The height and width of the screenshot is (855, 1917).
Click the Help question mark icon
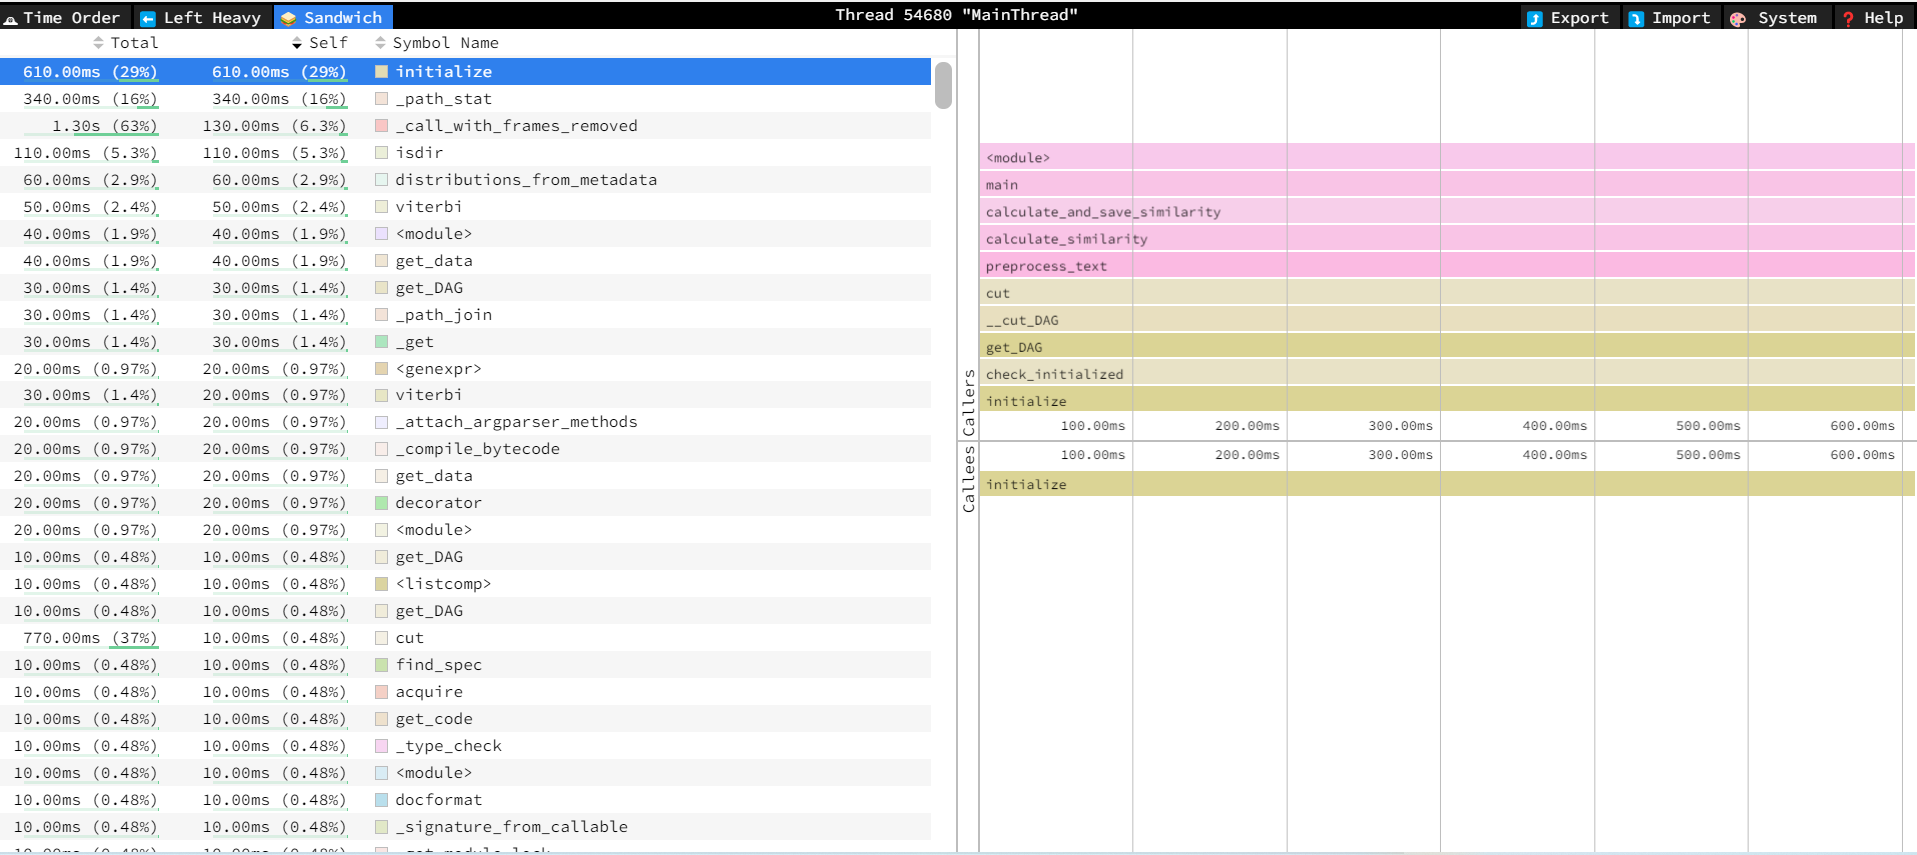point(1848,18)
